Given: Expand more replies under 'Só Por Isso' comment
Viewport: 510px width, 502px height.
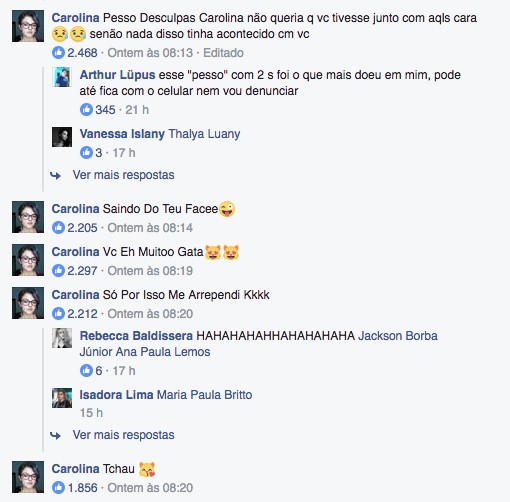Looking at the screenshot, I should click(x=123, y=435).
